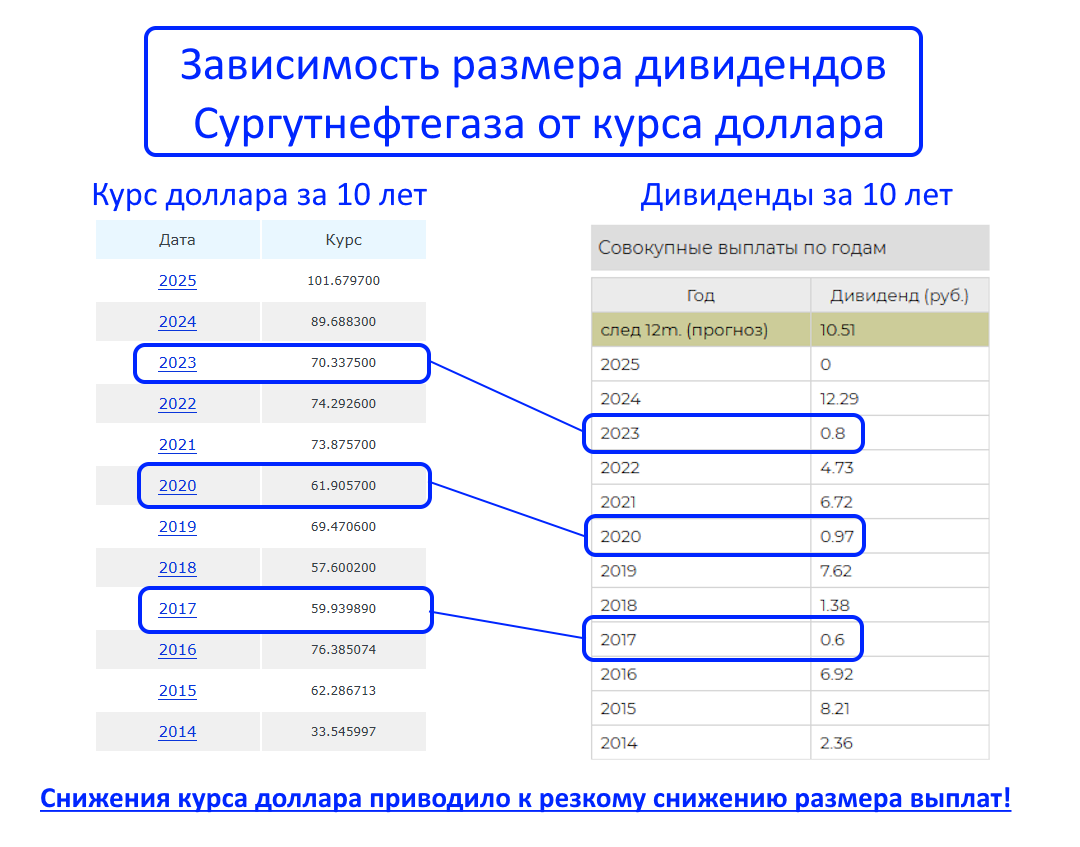The width and height of the screenshot is (1080, 847).
Task: Select dividend value 2.36 for 2014
Action: point(836,743)
